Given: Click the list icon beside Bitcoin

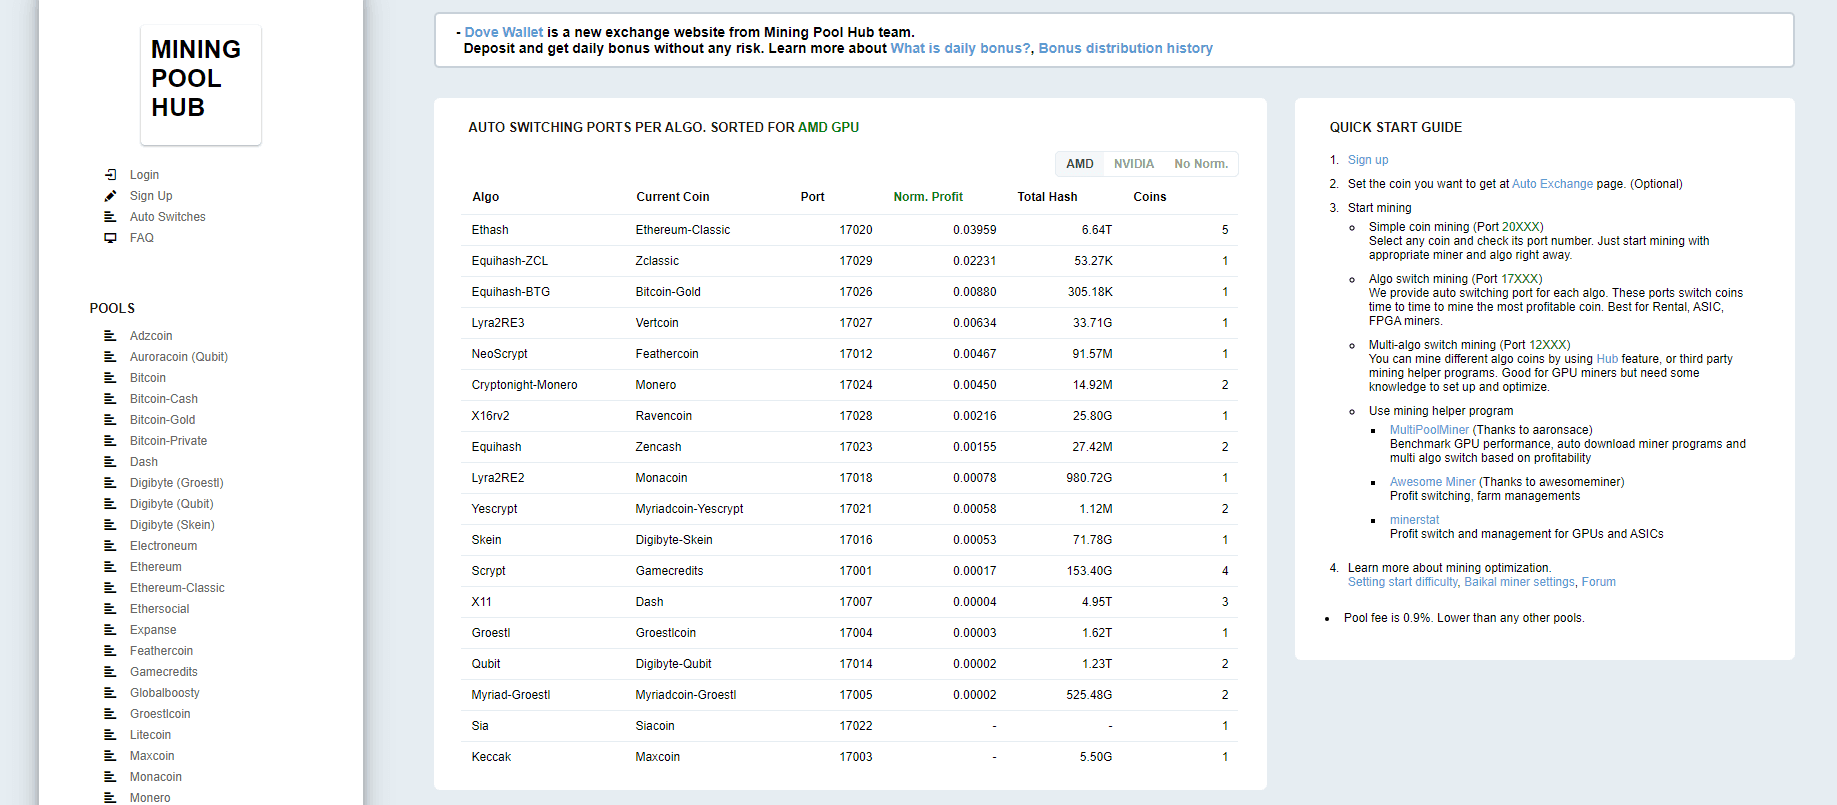Looking at the screenshot, I should tap(110, 378).
